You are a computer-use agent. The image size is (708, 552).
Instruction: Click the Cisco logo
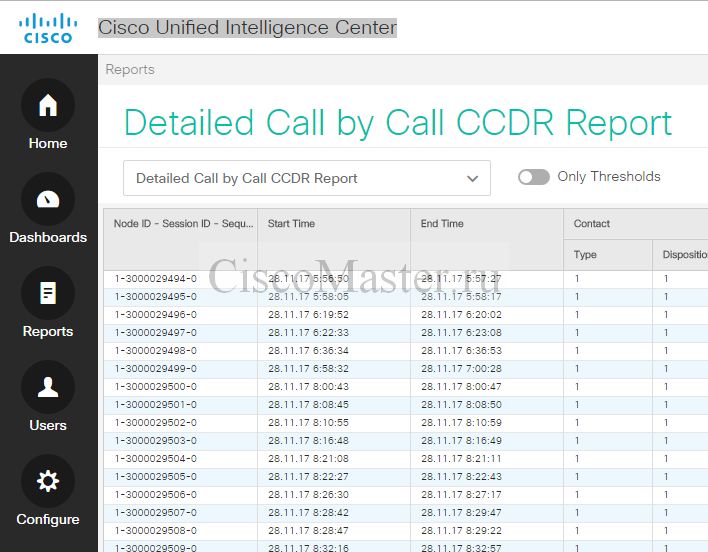tap(48, 28)
